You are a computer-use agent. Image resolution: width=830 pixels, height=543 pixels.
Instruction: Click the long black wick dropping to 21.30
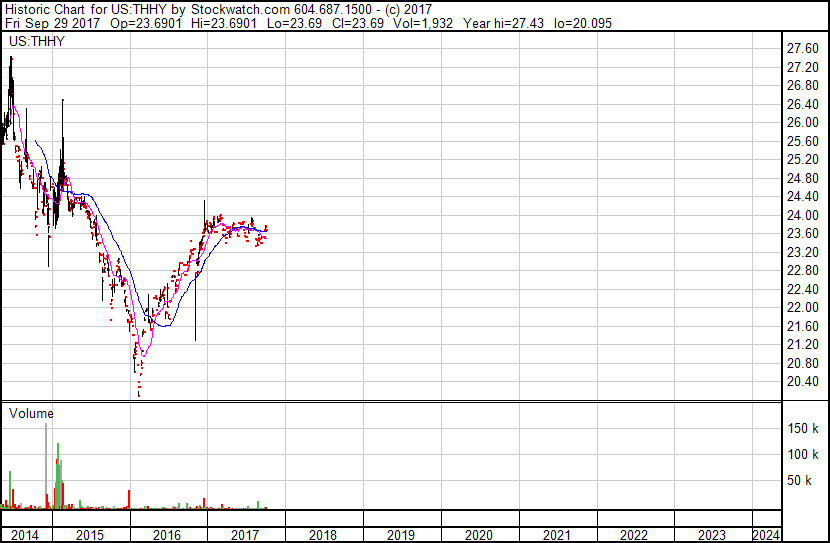pos(195,307)
